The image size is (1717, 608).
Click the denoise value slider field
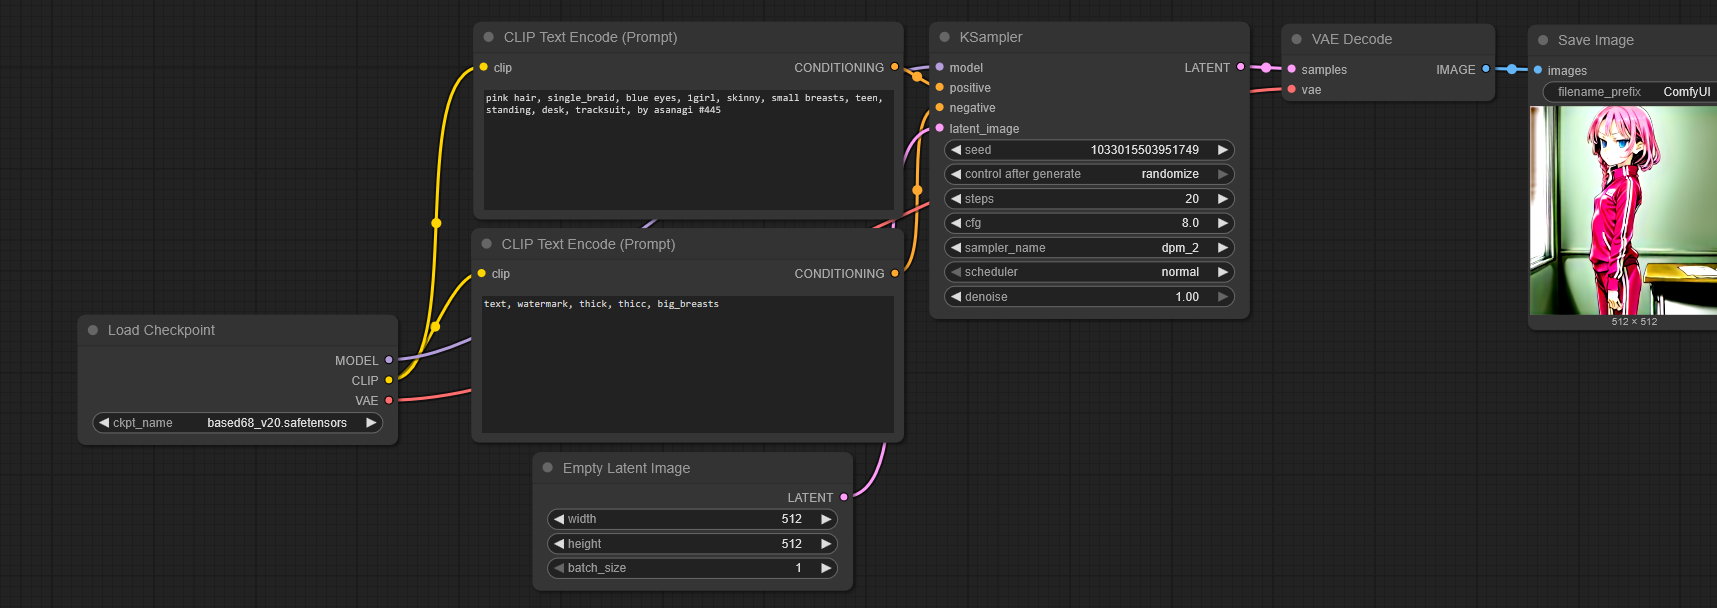pyautogui.click(x=1089, y=297)
